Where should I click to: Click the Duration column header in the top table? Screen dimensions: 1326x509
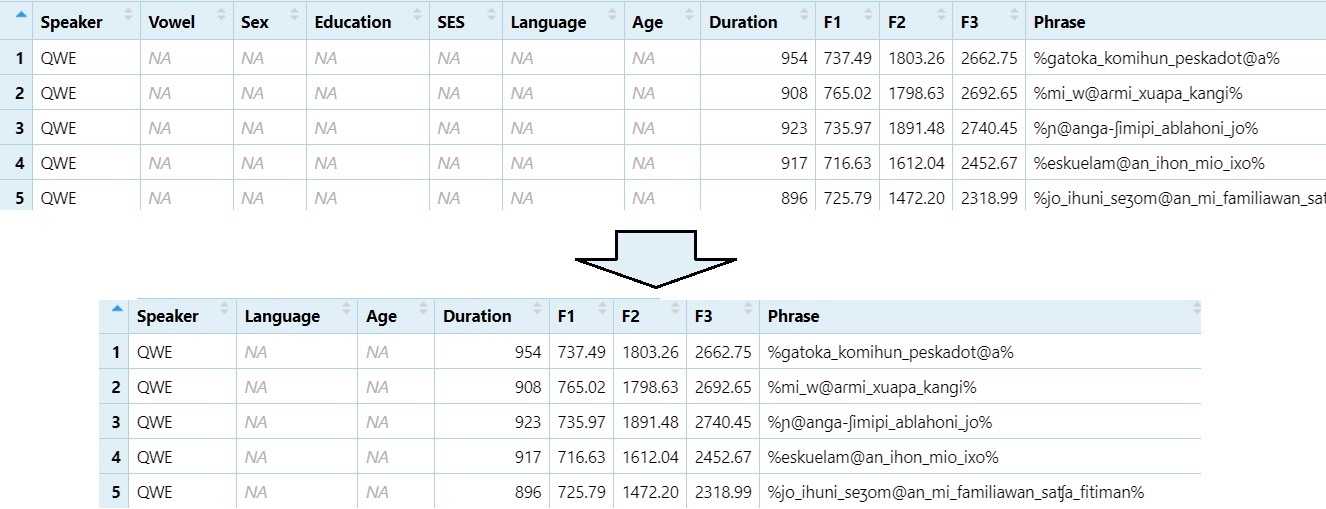(x=743, y=22)
